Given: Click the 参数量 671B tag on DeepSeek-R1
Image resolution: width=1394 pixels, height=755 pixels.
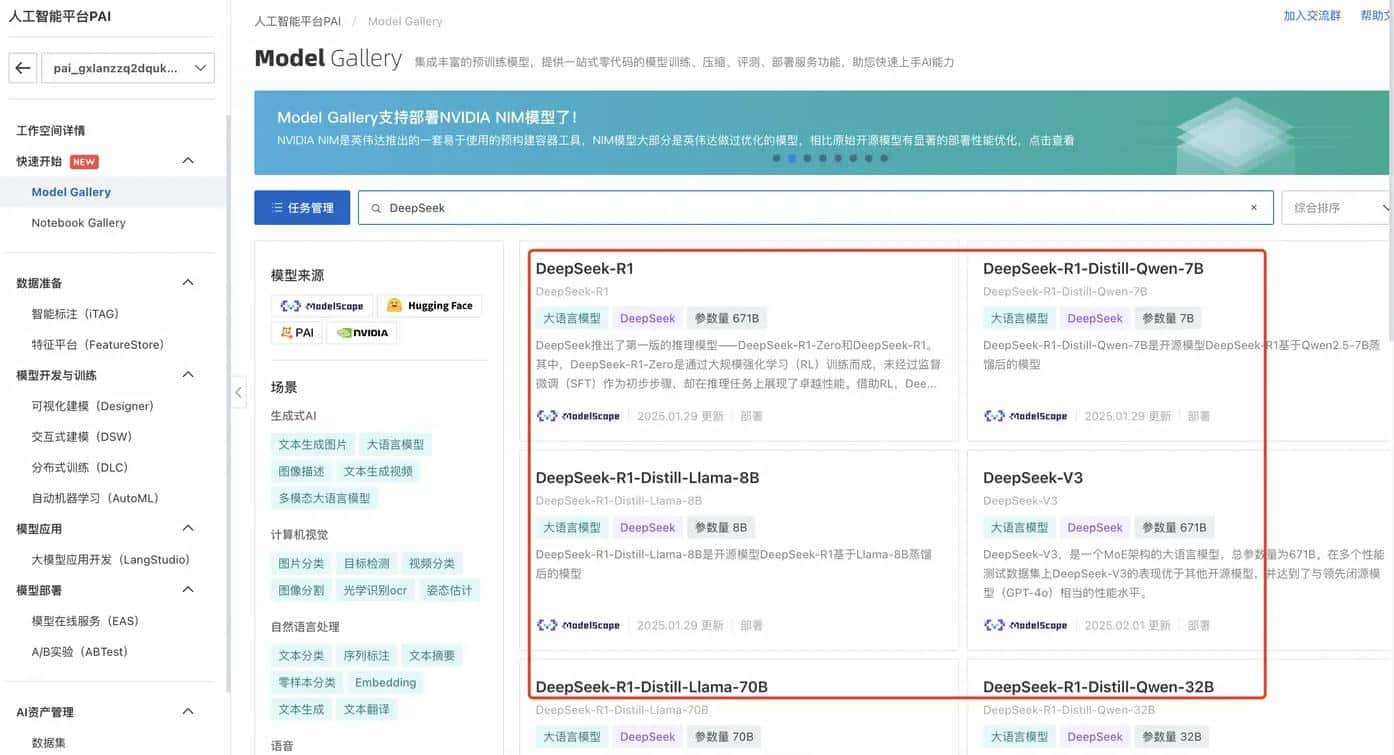Looking at the screenshot, I should 727,319.
